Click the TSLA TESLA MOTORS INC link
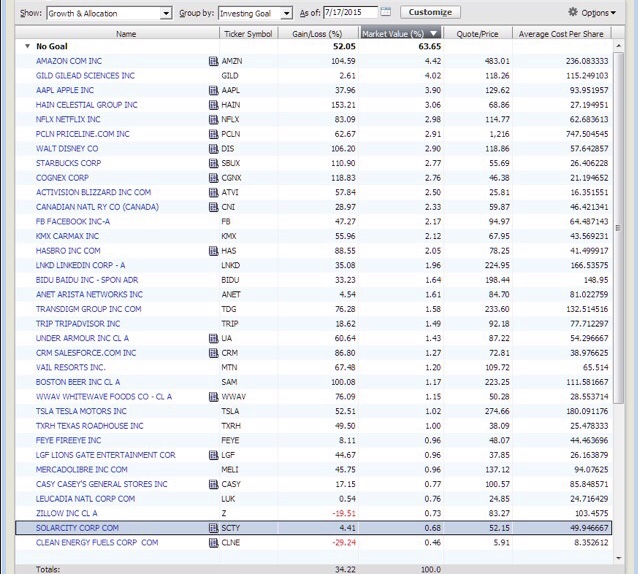The height and width of the screenshot is (574, 638). (81, 411)
